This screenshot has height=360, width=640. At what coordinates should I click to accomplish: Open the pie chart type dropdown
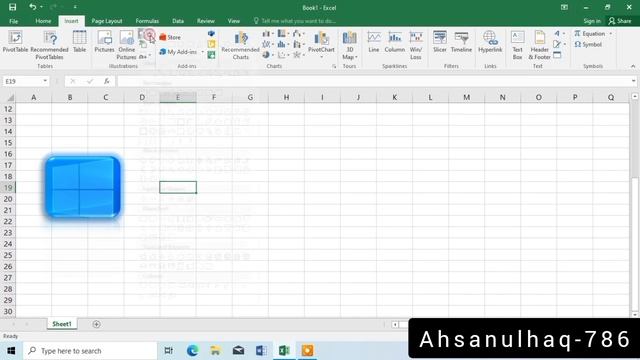(x=268, y=55)
